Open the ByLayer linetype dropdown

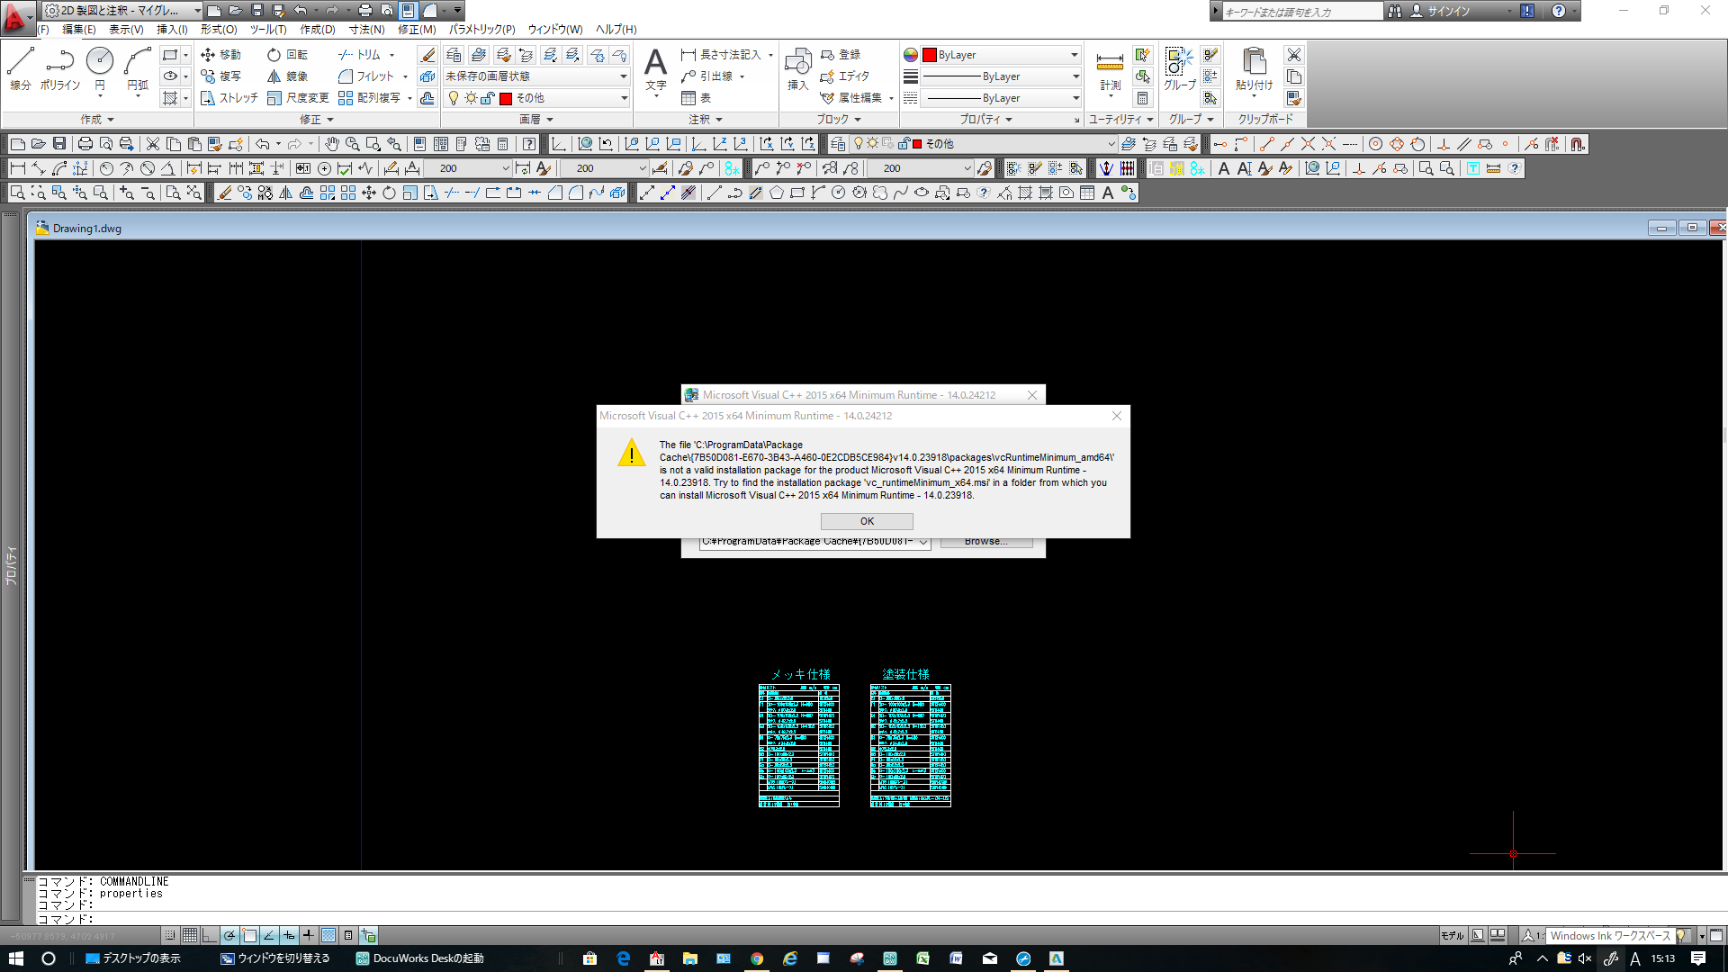pos(1000,98)
